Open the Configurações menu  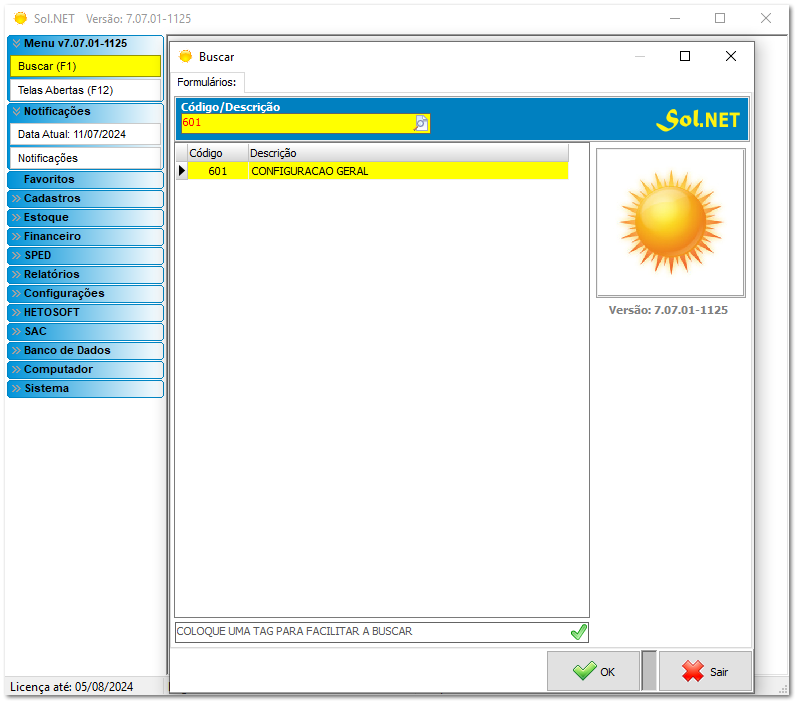tap(84, 294)
